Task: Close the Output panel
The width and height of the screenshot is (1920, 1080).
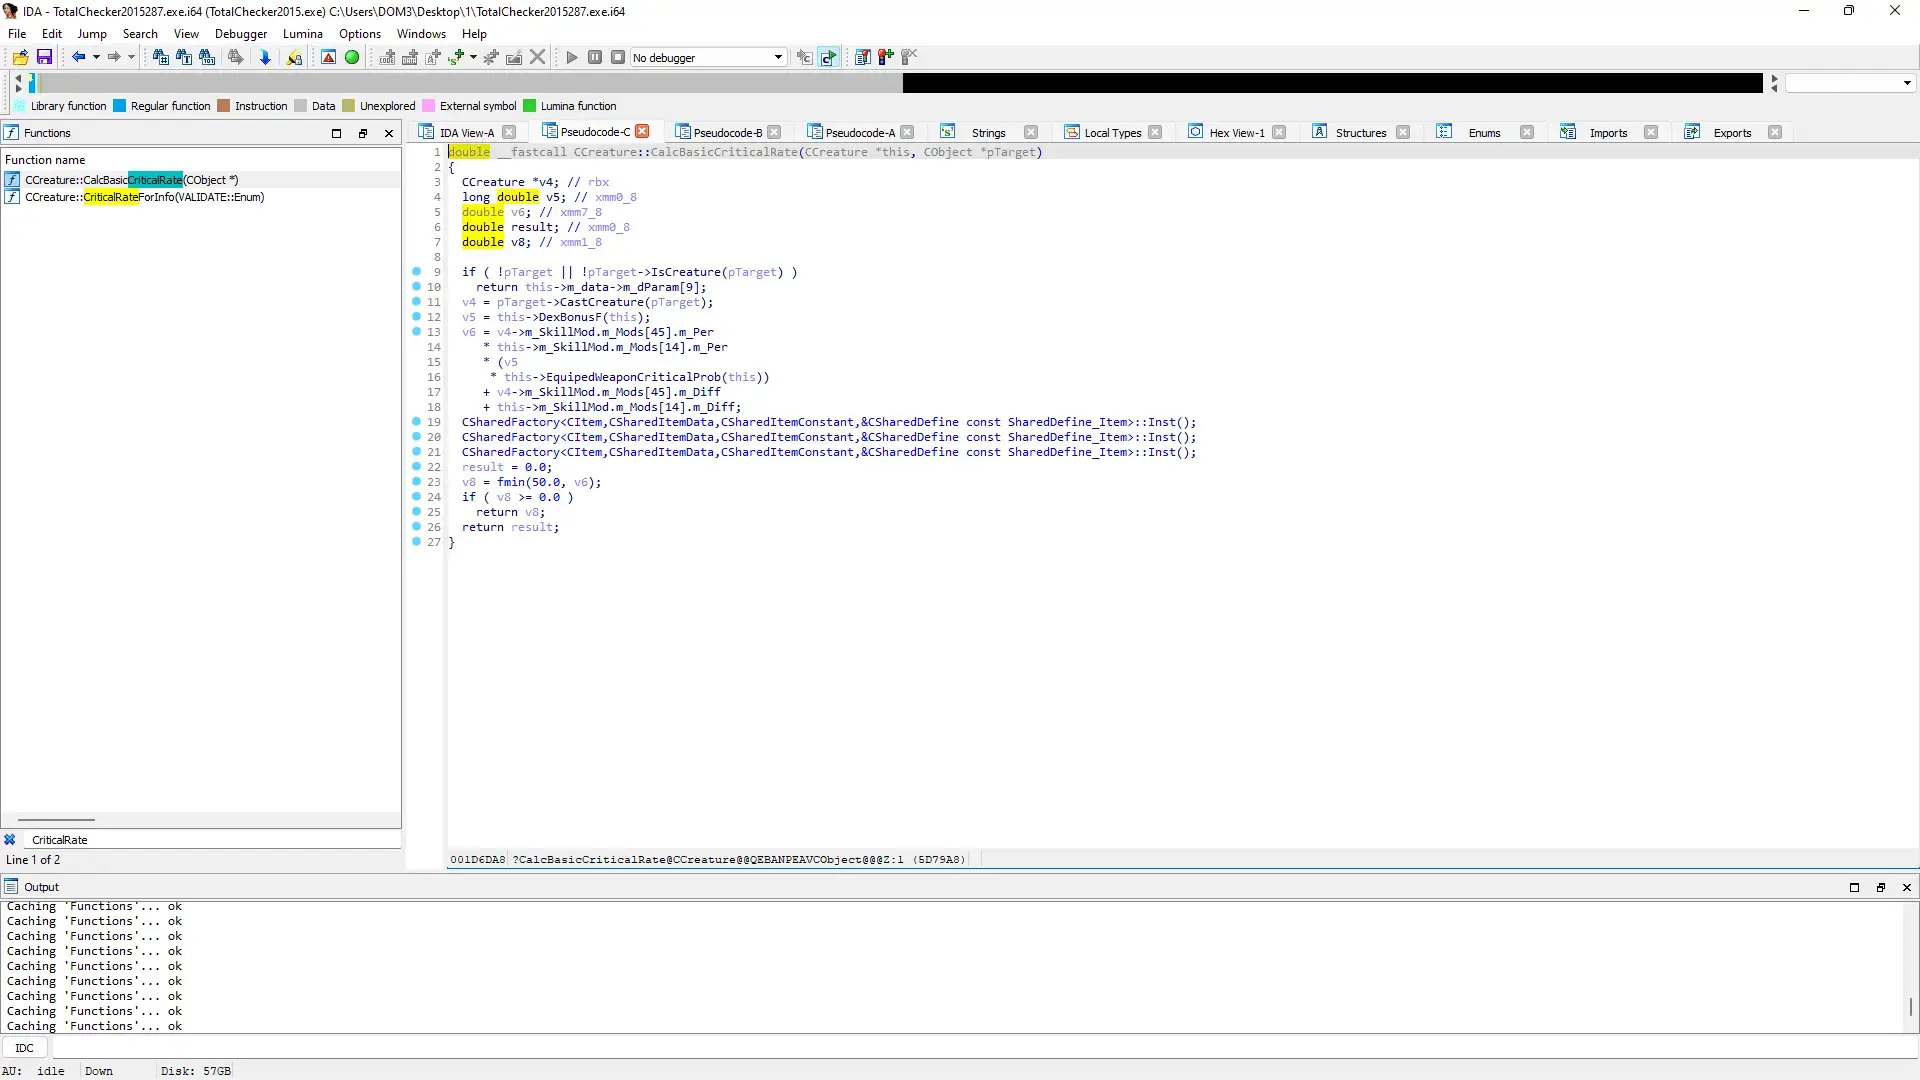Action: pyautogui.click(x=1907, y=887)
